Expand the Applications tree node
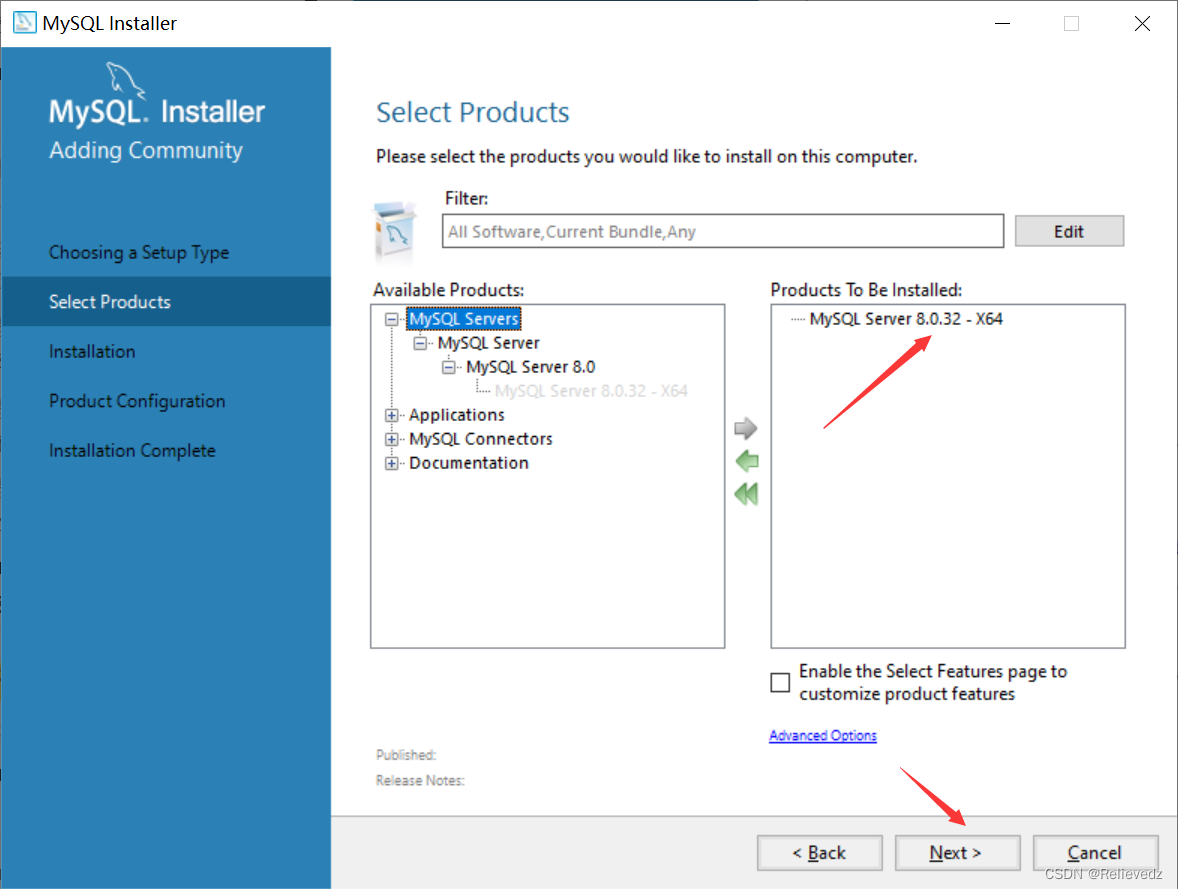 click(x=391, y=414)
